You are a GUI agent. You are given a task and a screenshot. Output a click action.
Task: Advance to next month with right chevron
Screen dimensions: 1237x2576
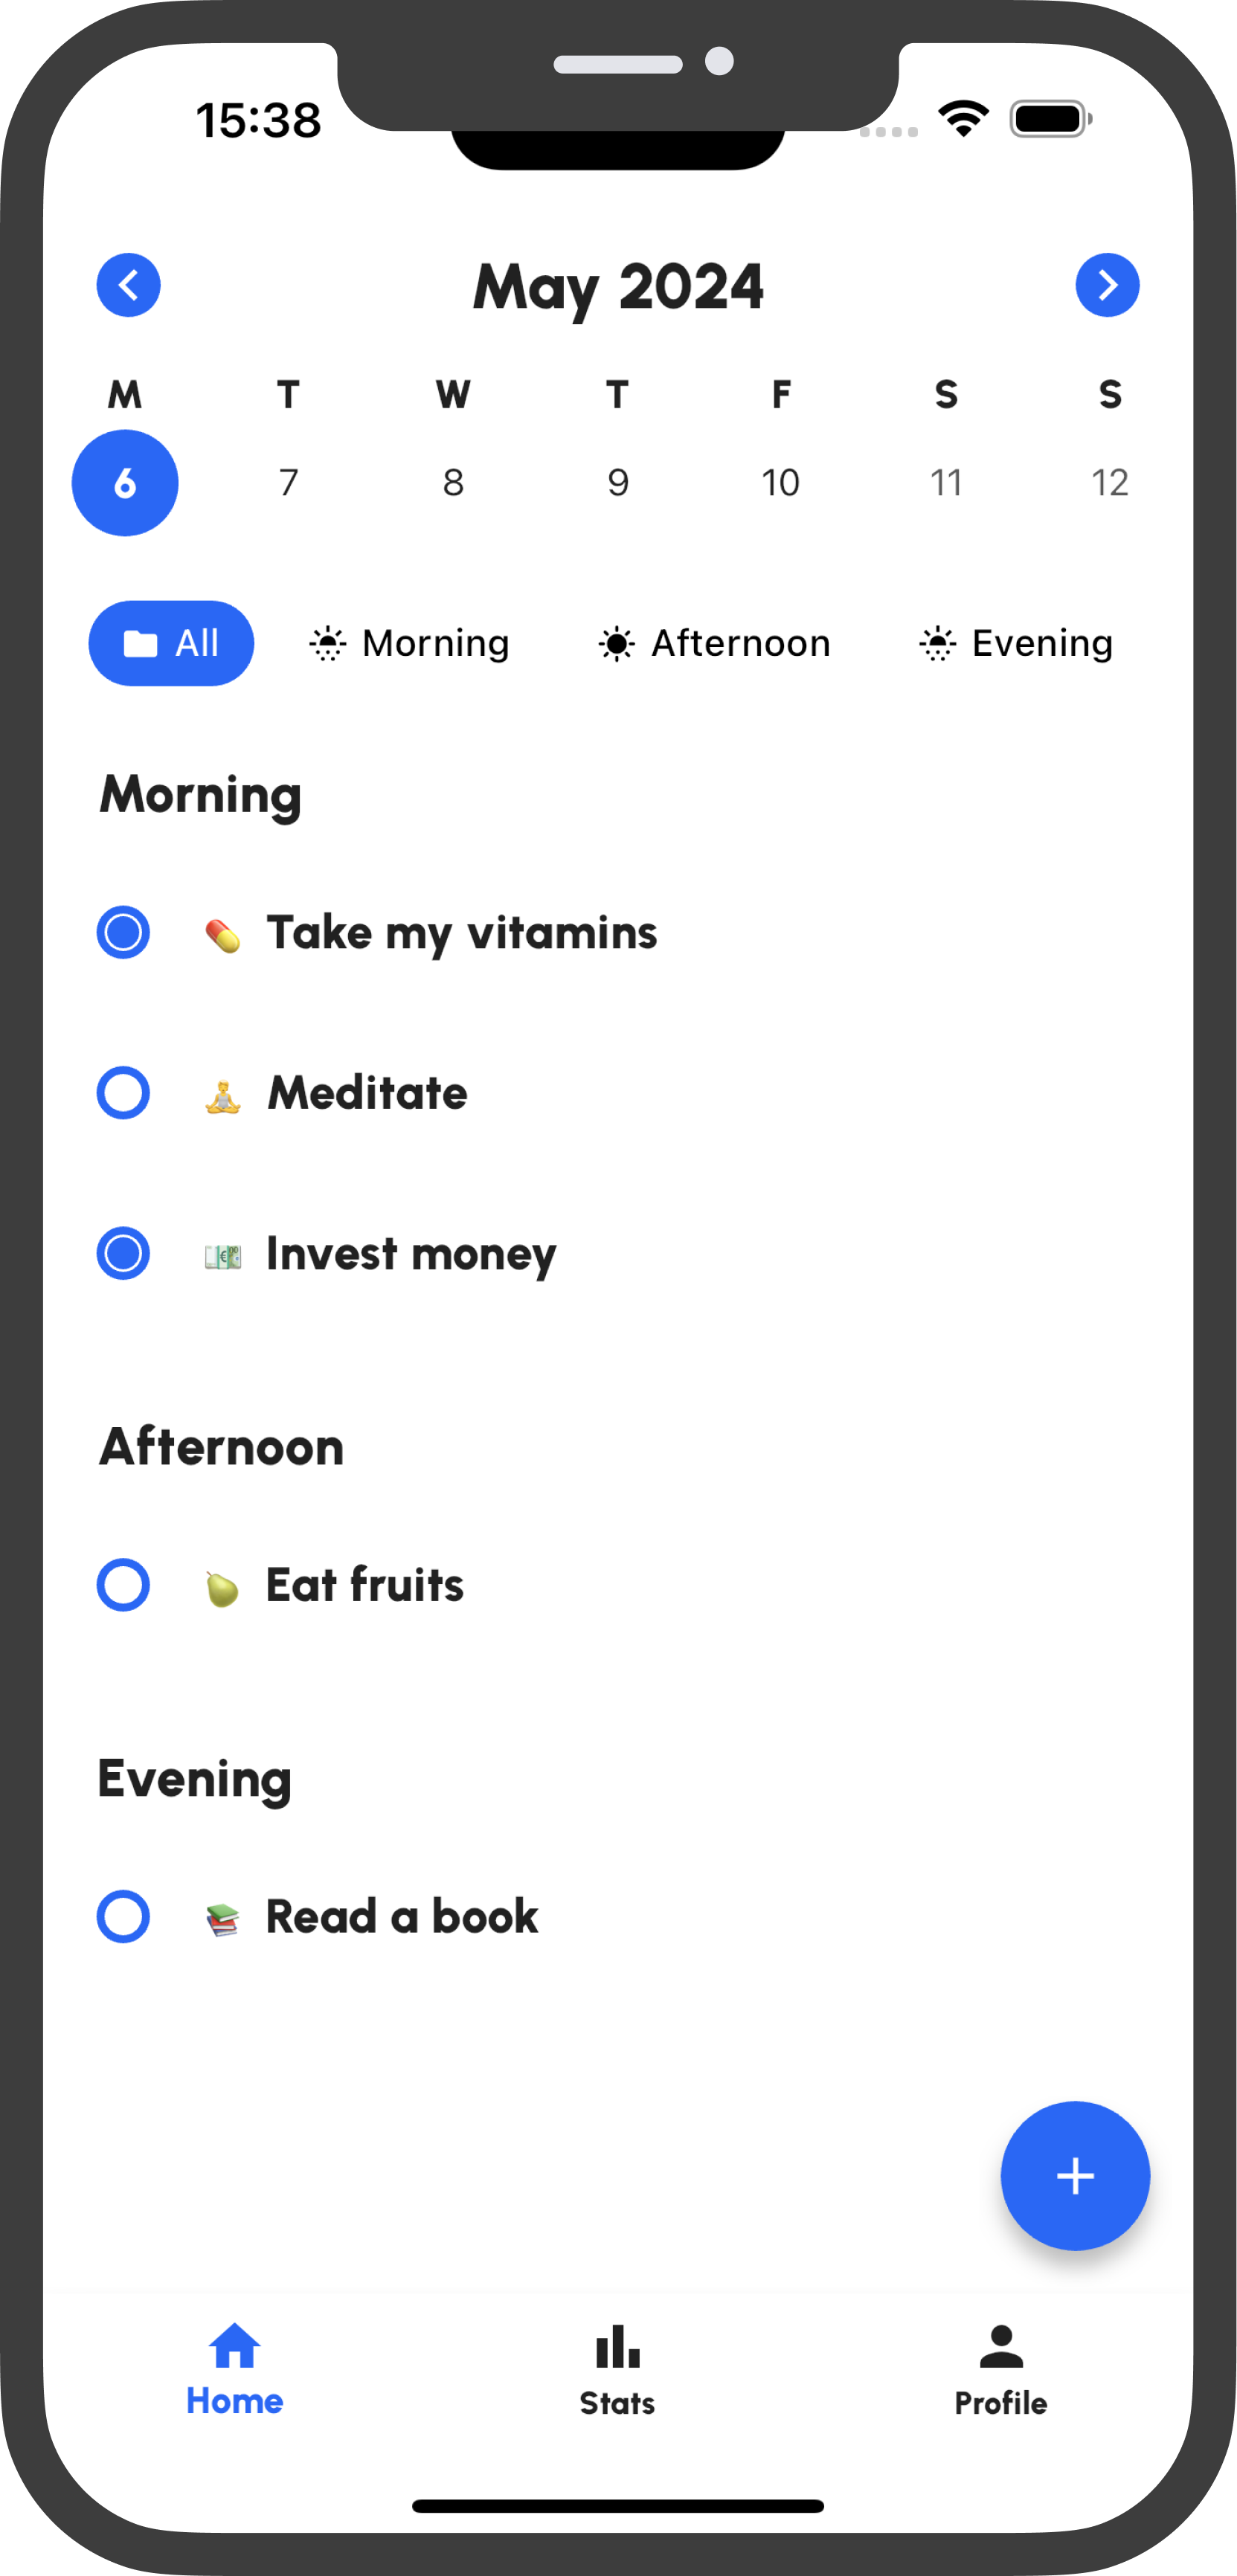click(1107, 285)
